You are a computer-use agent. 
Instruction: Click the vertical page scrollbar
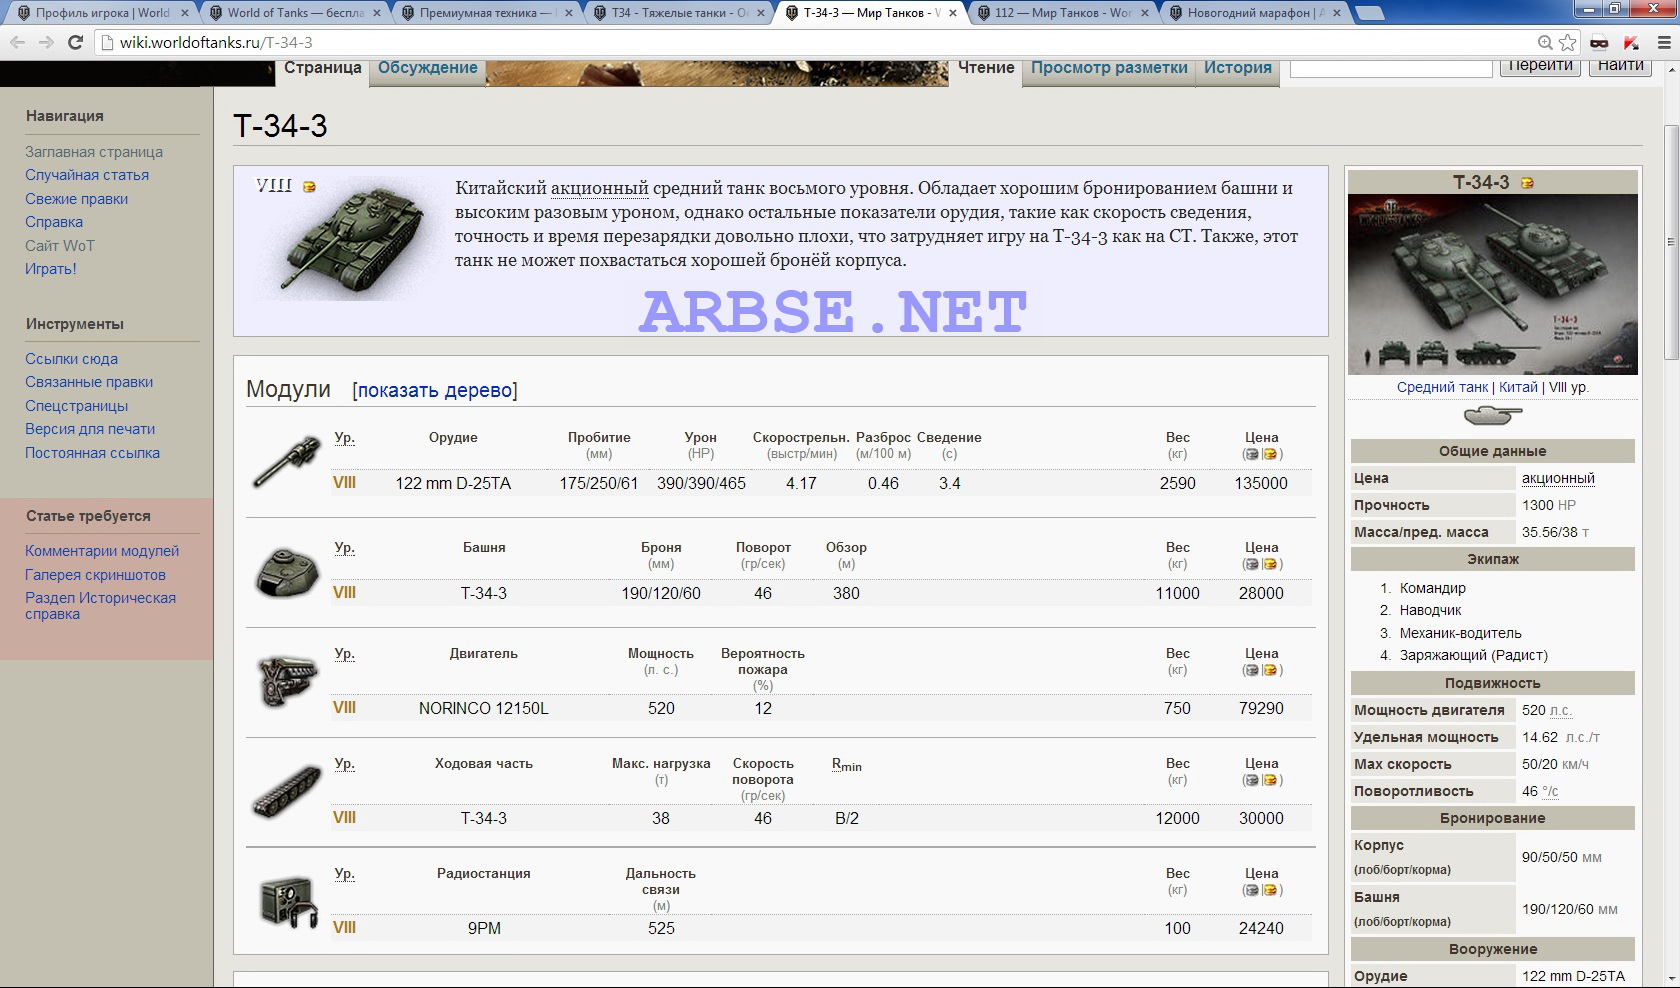coord(1671,240)
